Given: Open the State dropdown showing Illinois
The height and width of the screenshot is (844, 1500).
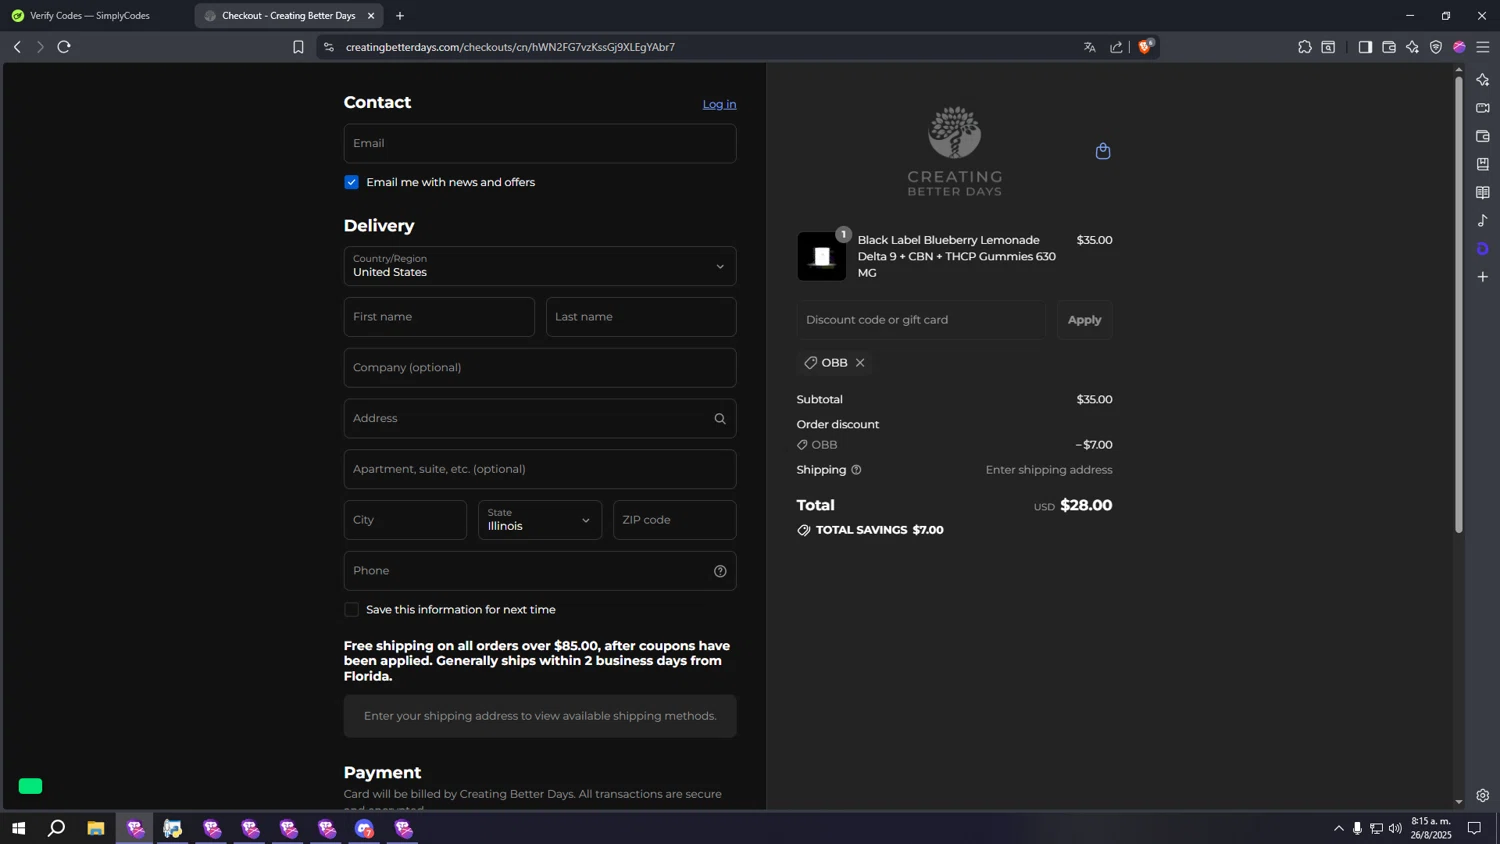Looking at the screenshot, I should coord(540,520).
